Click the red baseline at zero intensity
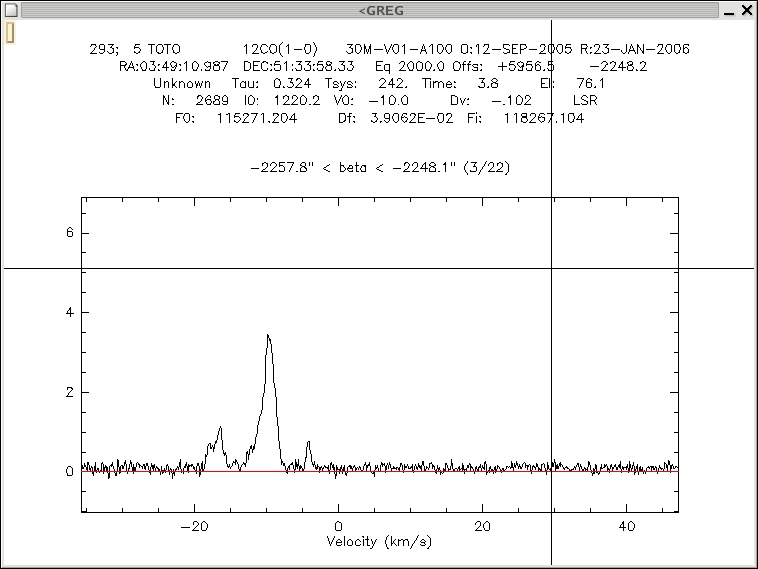 (x=450, y=471)
